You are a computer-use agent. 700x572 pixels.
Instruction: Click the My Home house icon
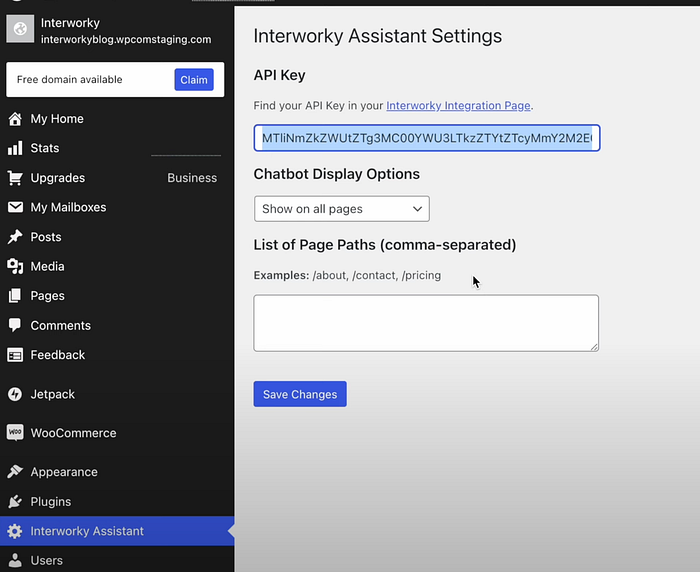click(x=15, y=119)
